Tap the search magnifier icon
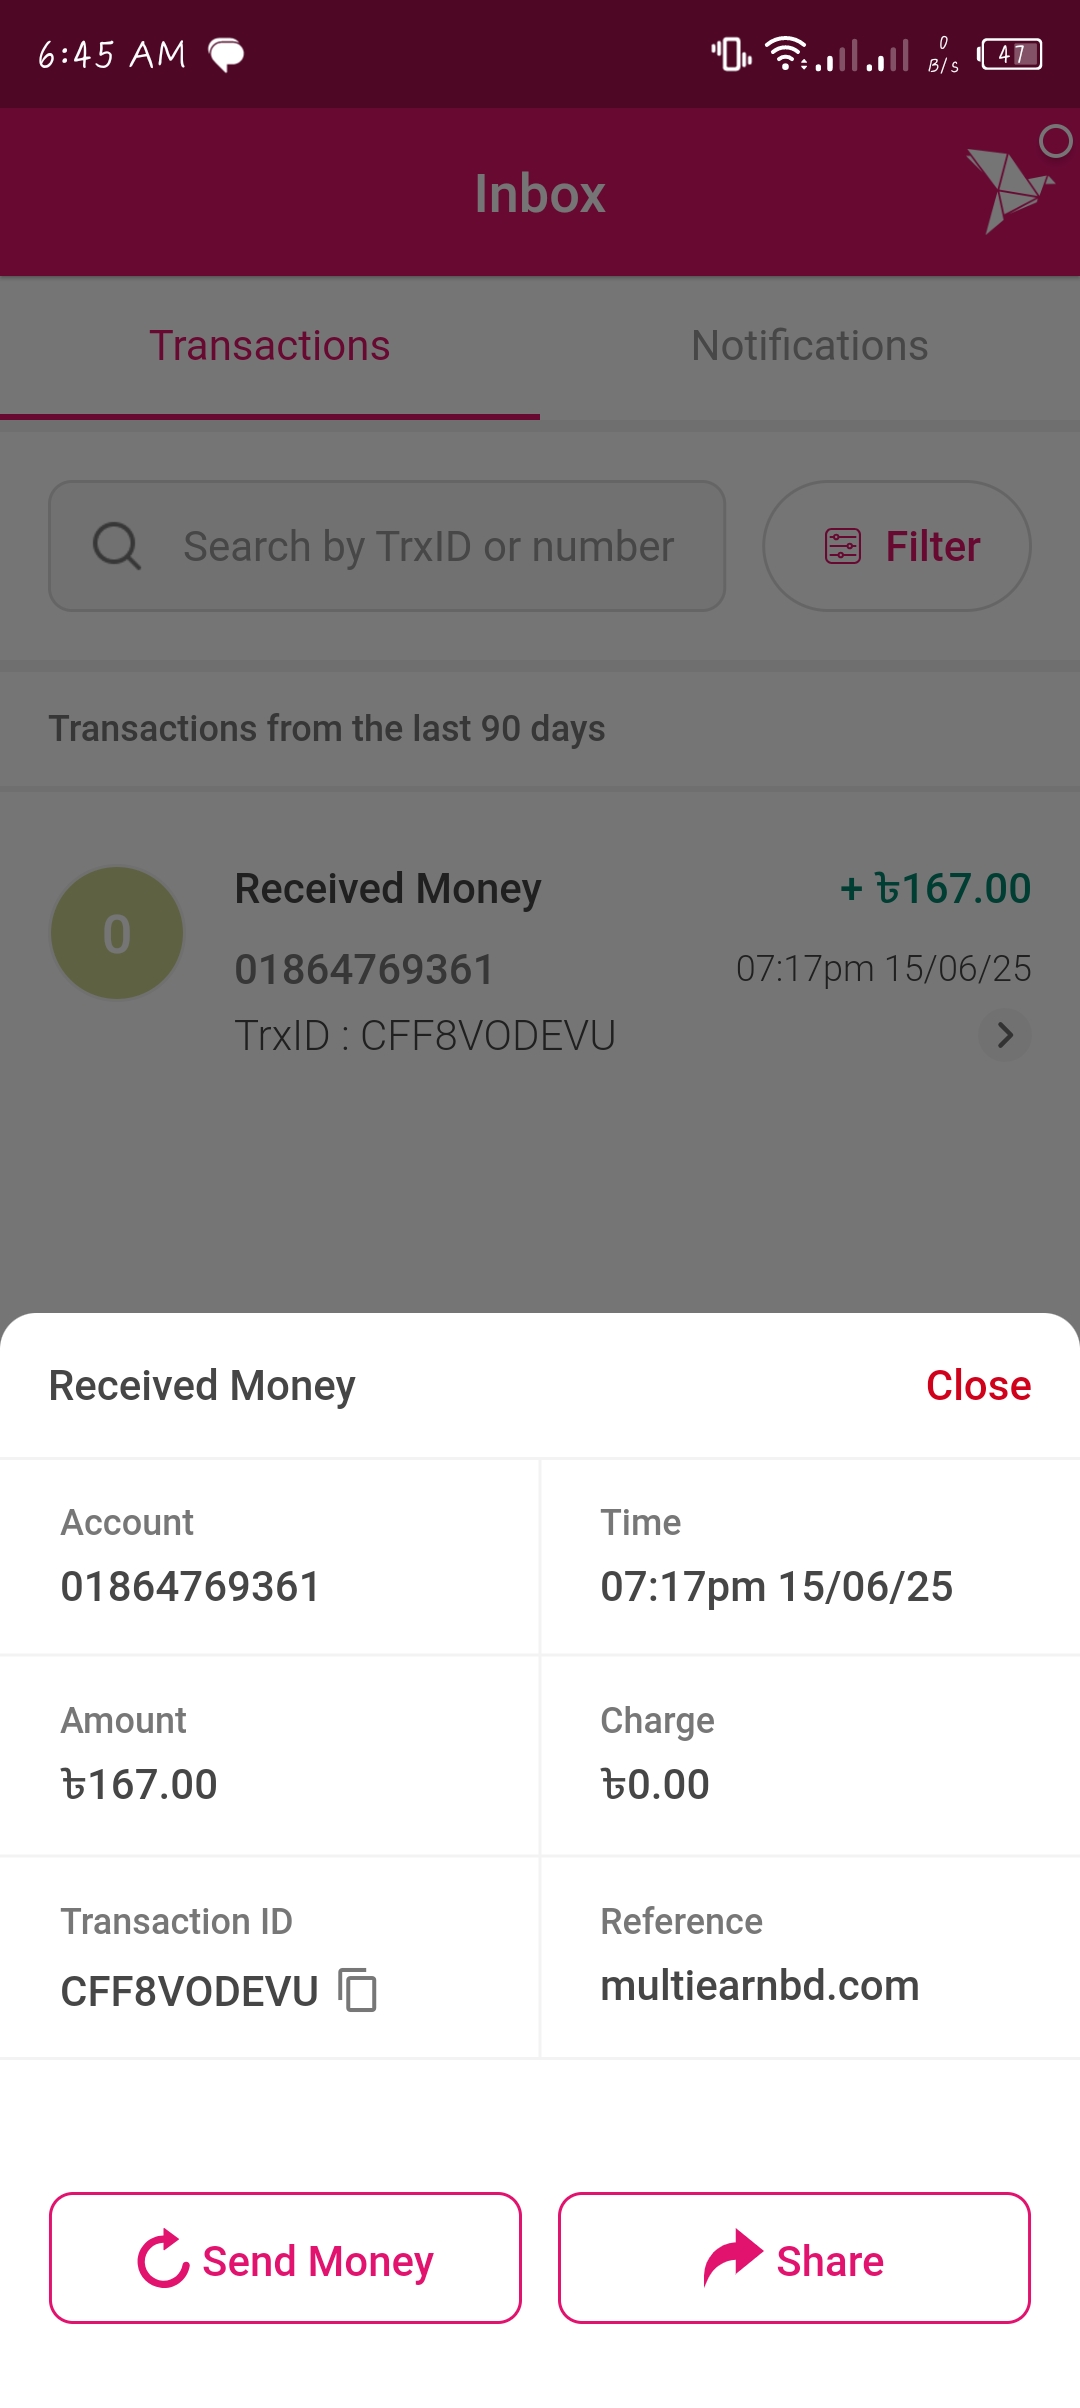 point(116,546)
